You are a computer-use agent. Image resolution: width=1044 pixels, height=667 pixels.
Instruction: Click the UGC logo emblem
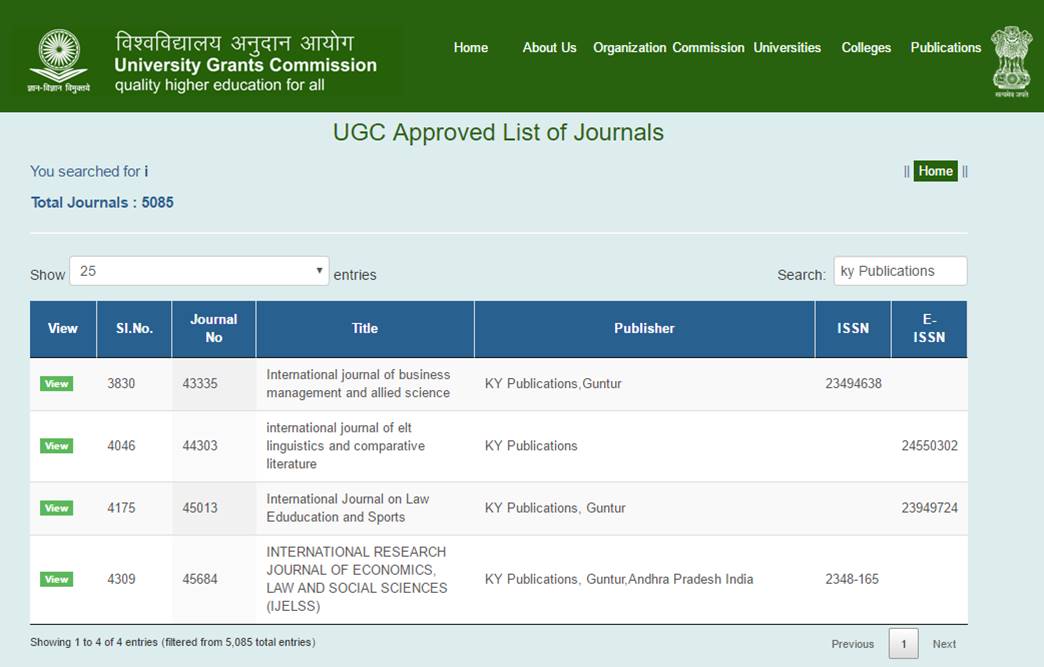[58, 58]
